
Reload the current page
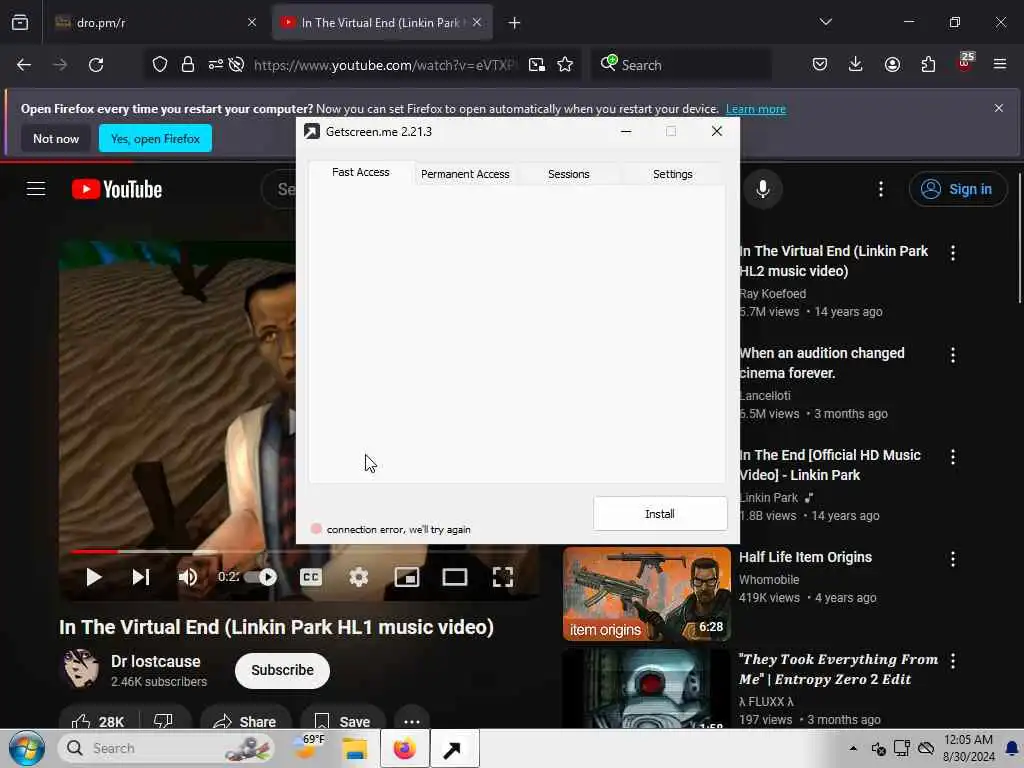click(x=96, y=65)
